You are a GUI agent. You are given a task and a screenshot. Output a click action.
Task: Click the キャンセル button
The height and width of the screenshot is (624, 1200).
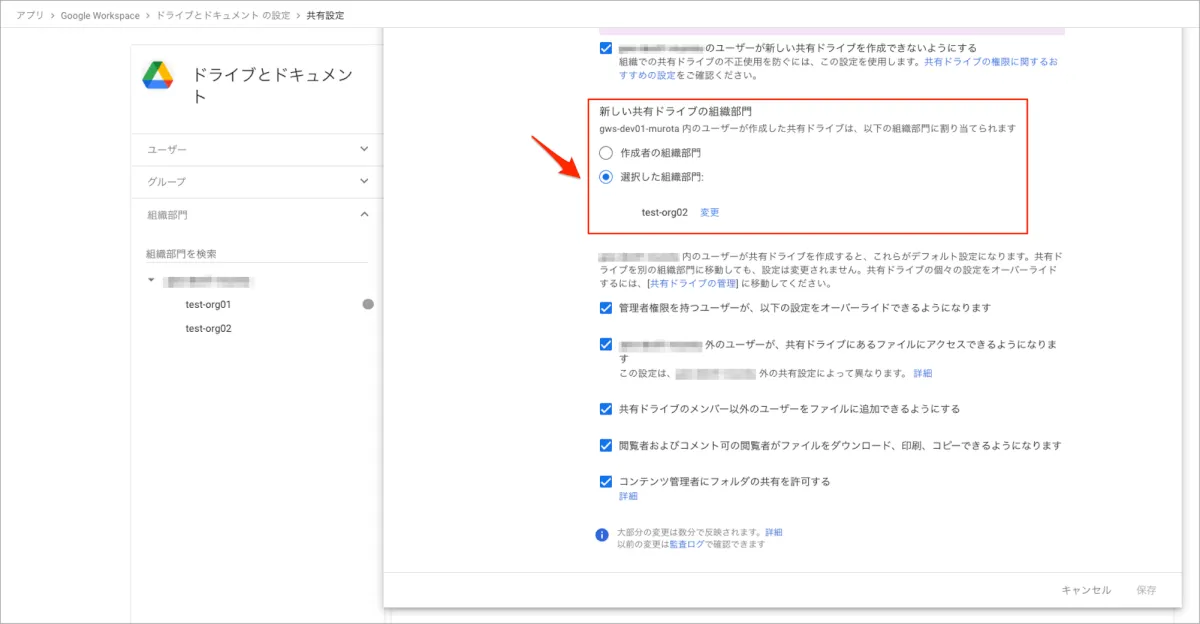coord(1086,590)
